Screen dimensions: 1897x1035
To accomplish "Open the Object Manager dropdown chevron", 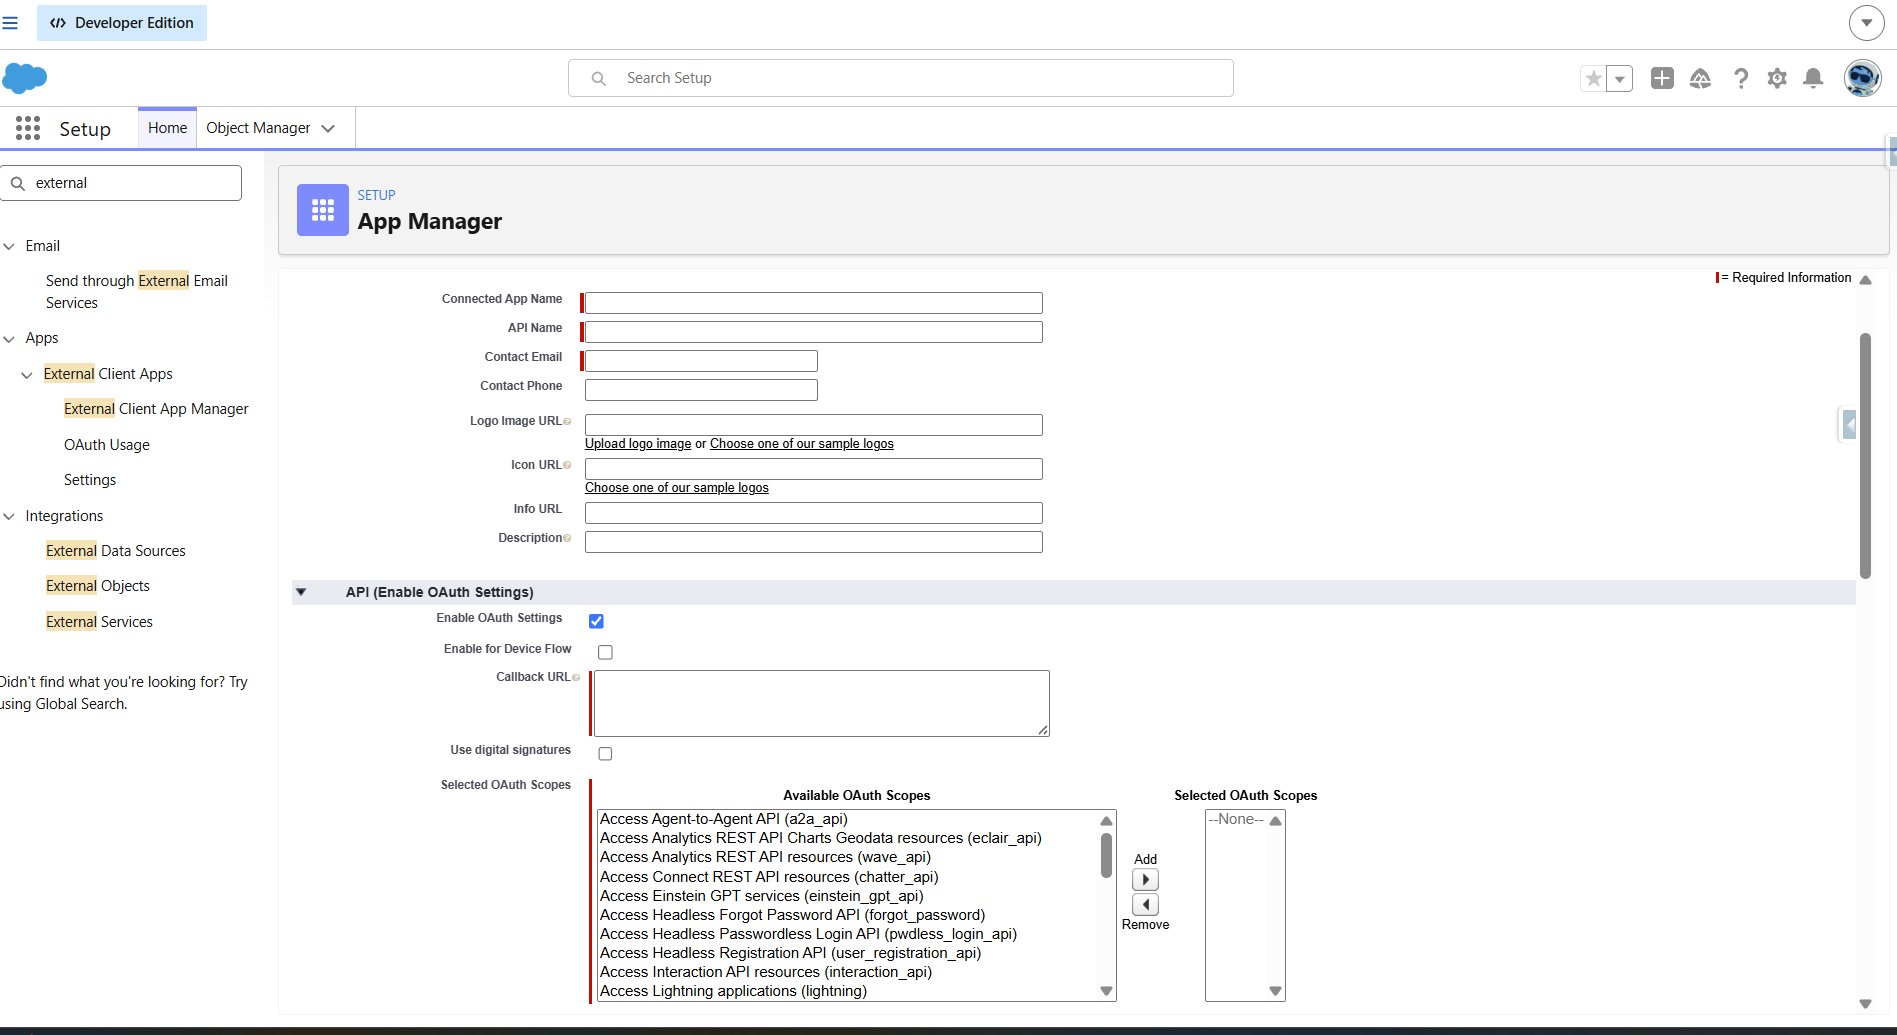I will tap(328, 128).
